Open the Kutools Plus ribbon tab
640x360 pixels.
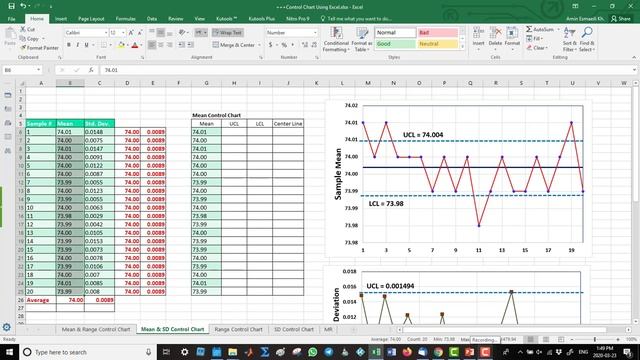pyautogui.click(x=261, y=19)
